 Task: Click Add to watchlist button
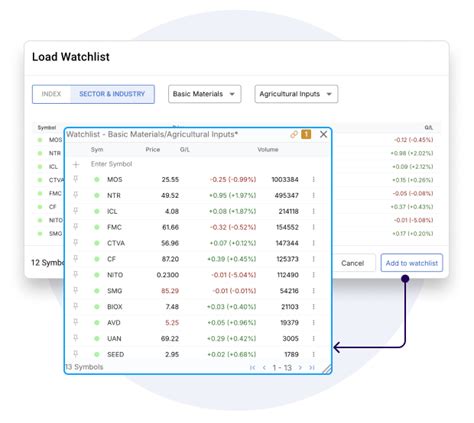point(412,263)
